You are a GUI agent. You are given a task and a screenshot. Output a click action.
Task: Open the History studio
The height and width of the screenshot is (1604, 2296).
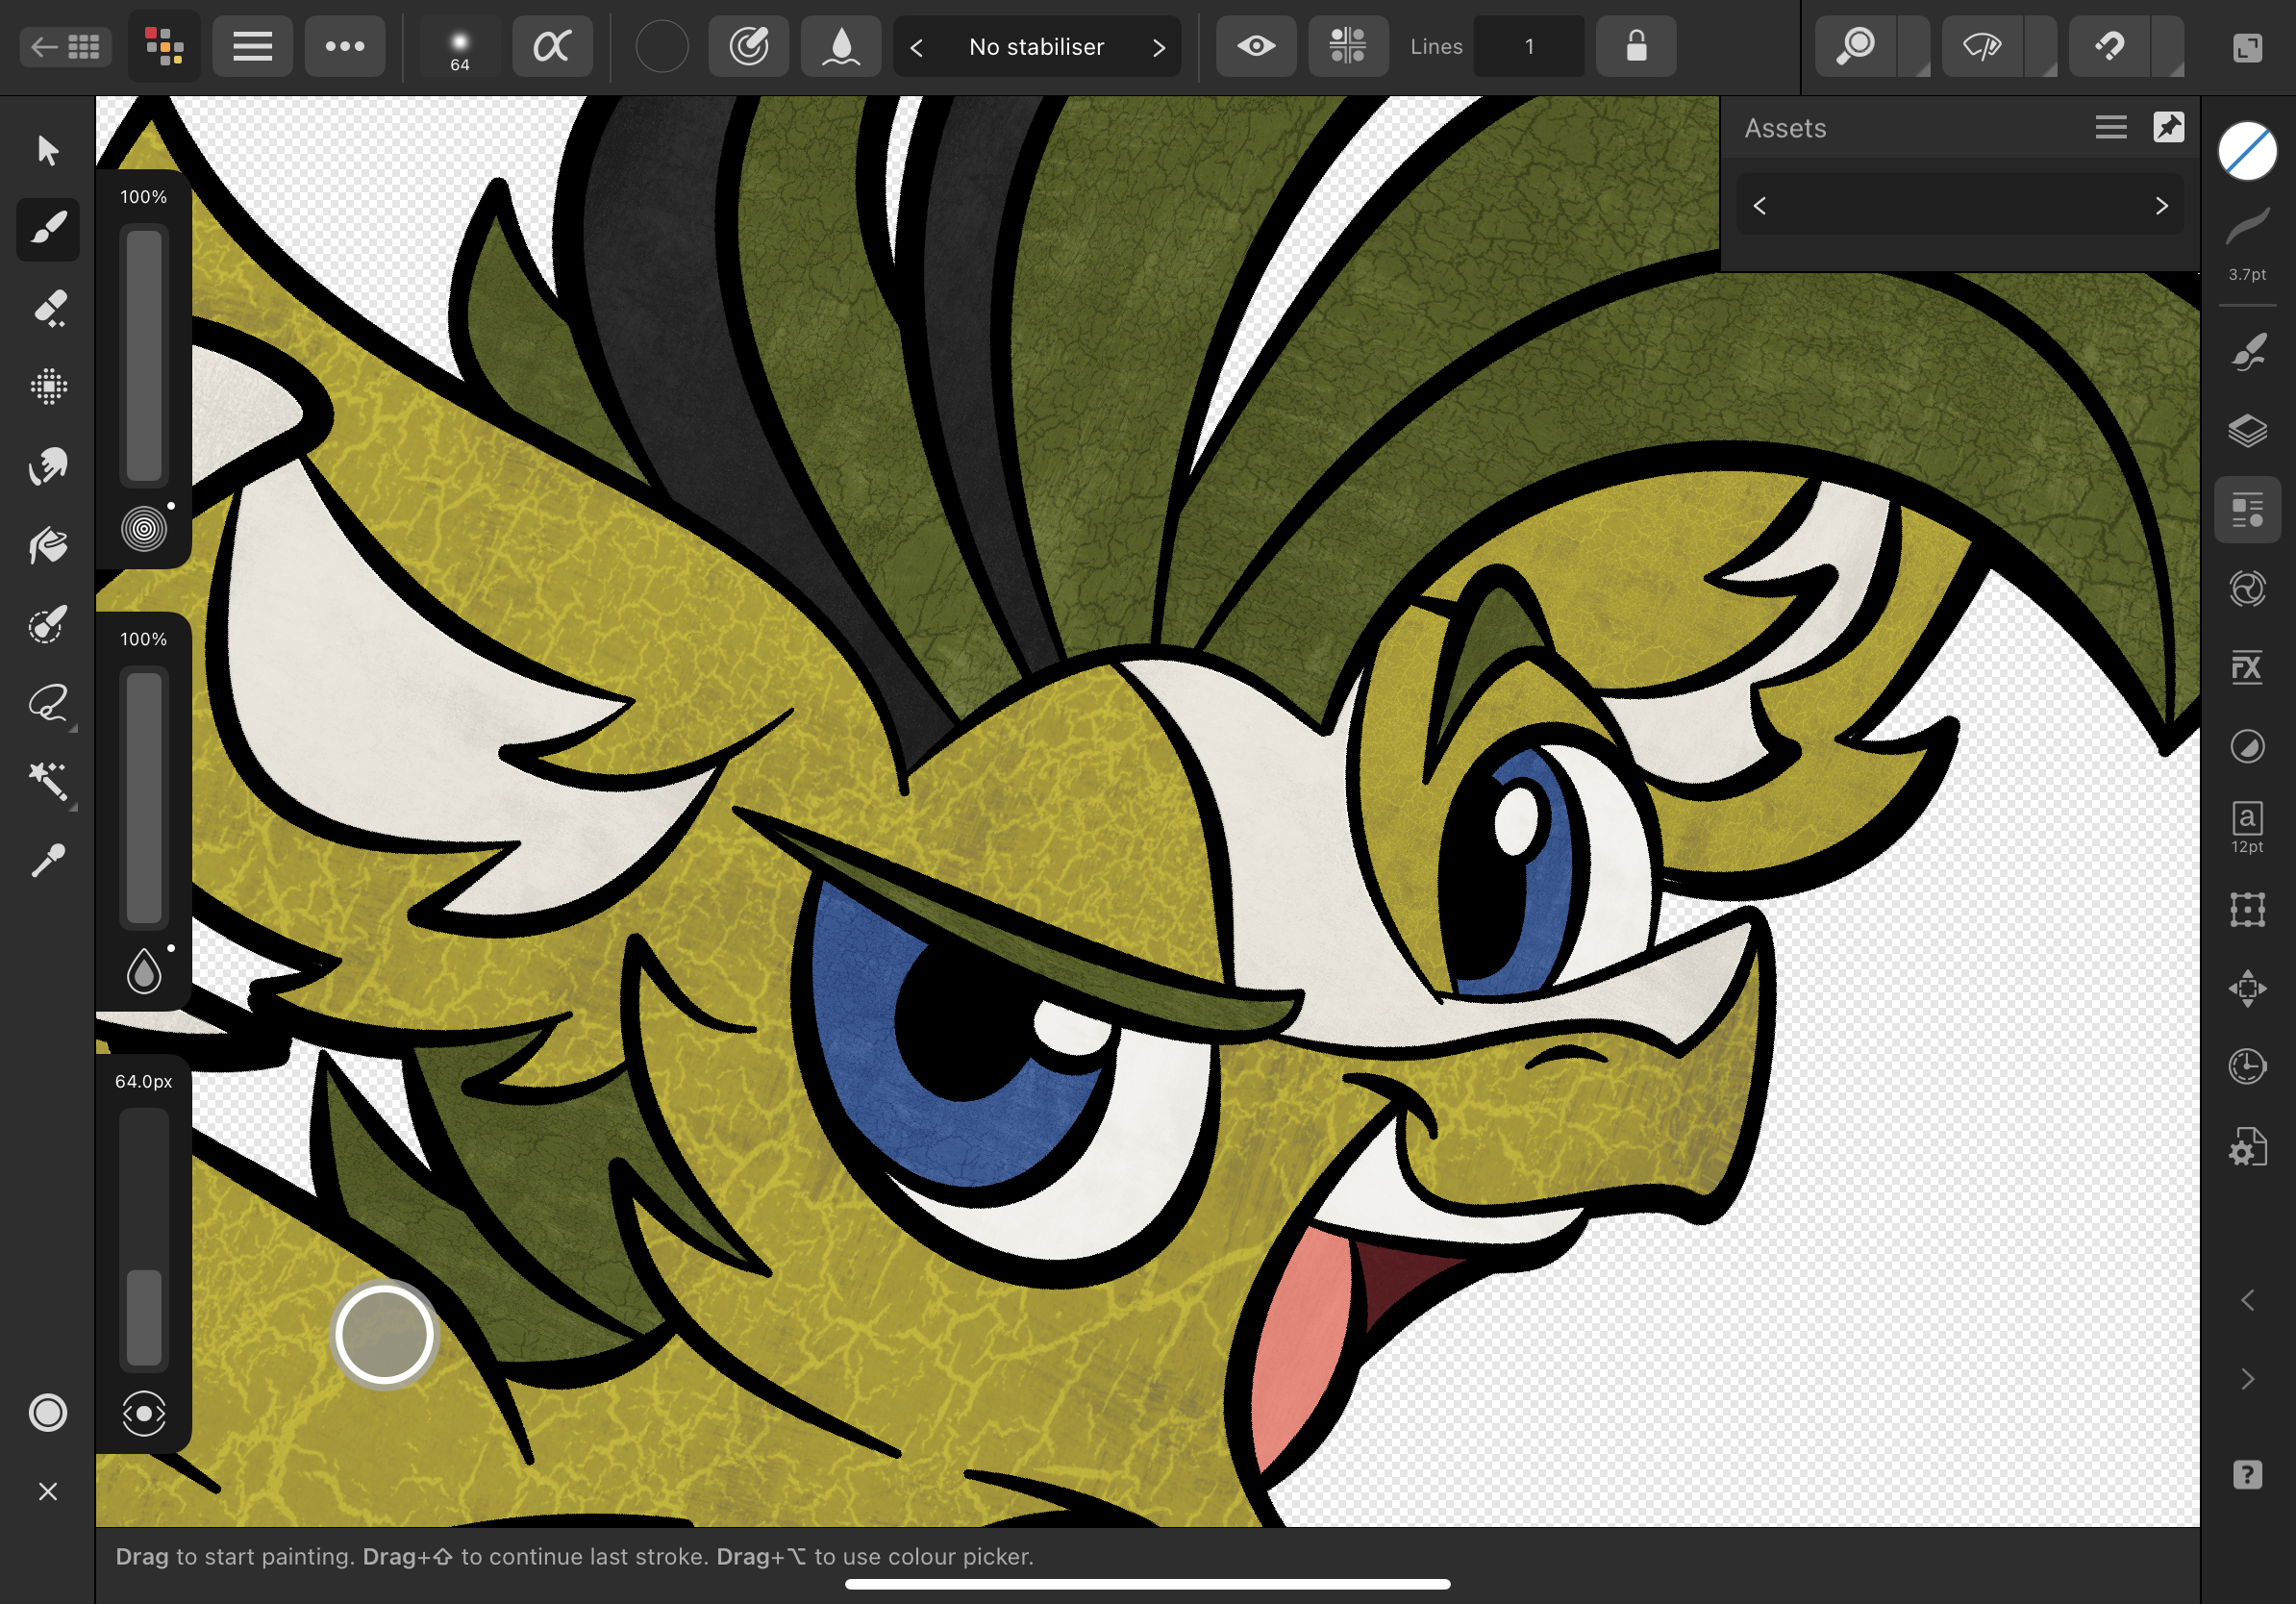tap(2248, 1067)
